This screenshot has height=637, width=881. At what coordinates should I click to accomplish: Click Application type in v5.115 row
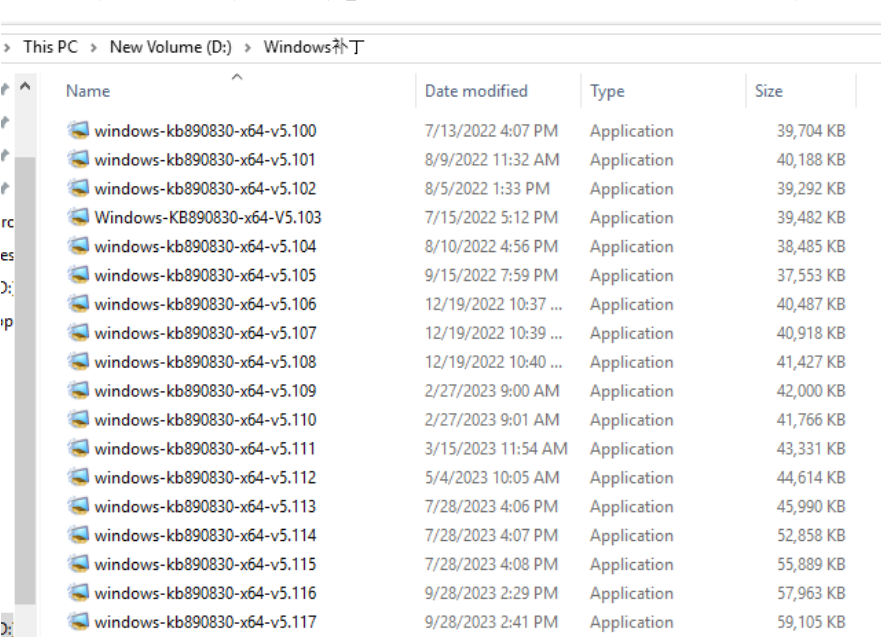(632, 565)
